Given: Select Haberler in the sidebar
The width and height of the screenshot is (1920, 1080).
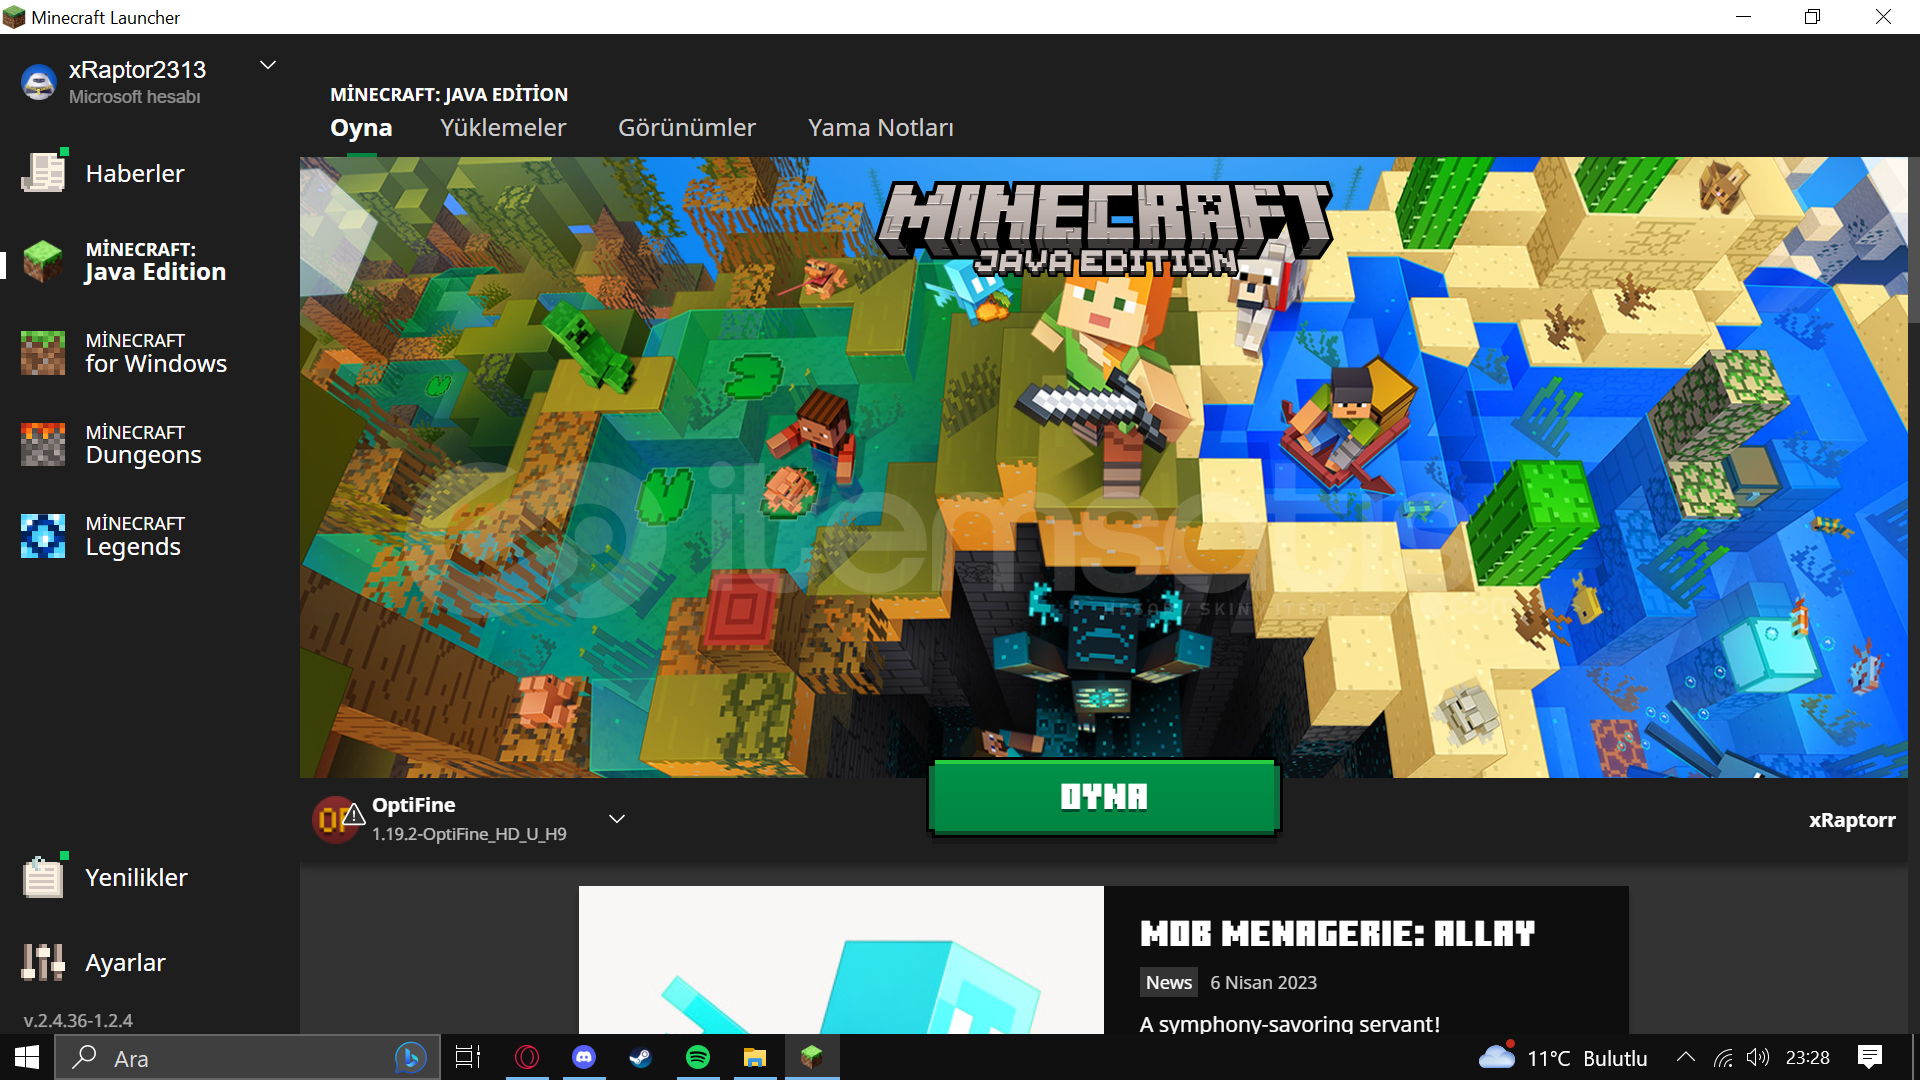Looking at the screenshot, I should (x=135, y=174).
